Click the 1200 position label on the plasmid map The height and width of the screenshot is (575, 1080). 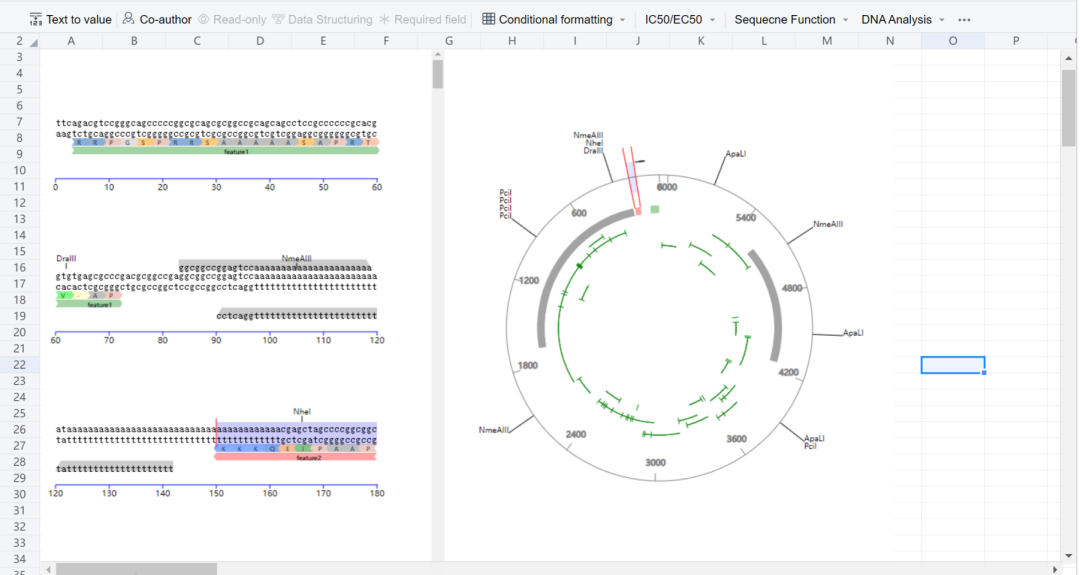coord(529,281)
